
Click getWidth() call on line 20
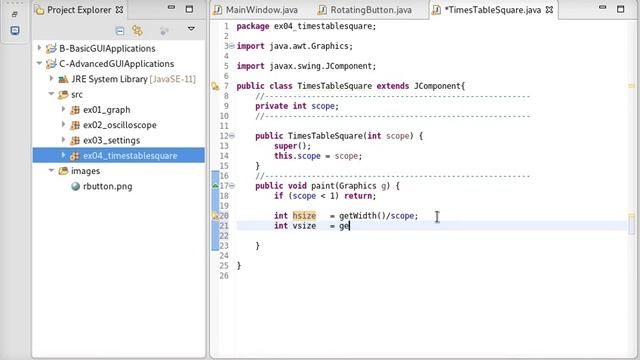pos(362,216)
